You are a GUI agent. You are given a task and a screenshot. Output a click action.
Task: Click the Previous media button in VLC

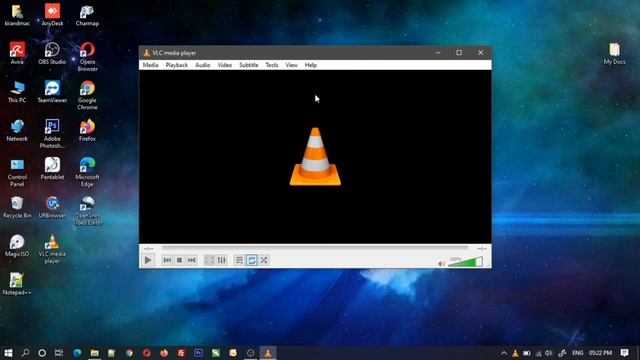[167, 260]
